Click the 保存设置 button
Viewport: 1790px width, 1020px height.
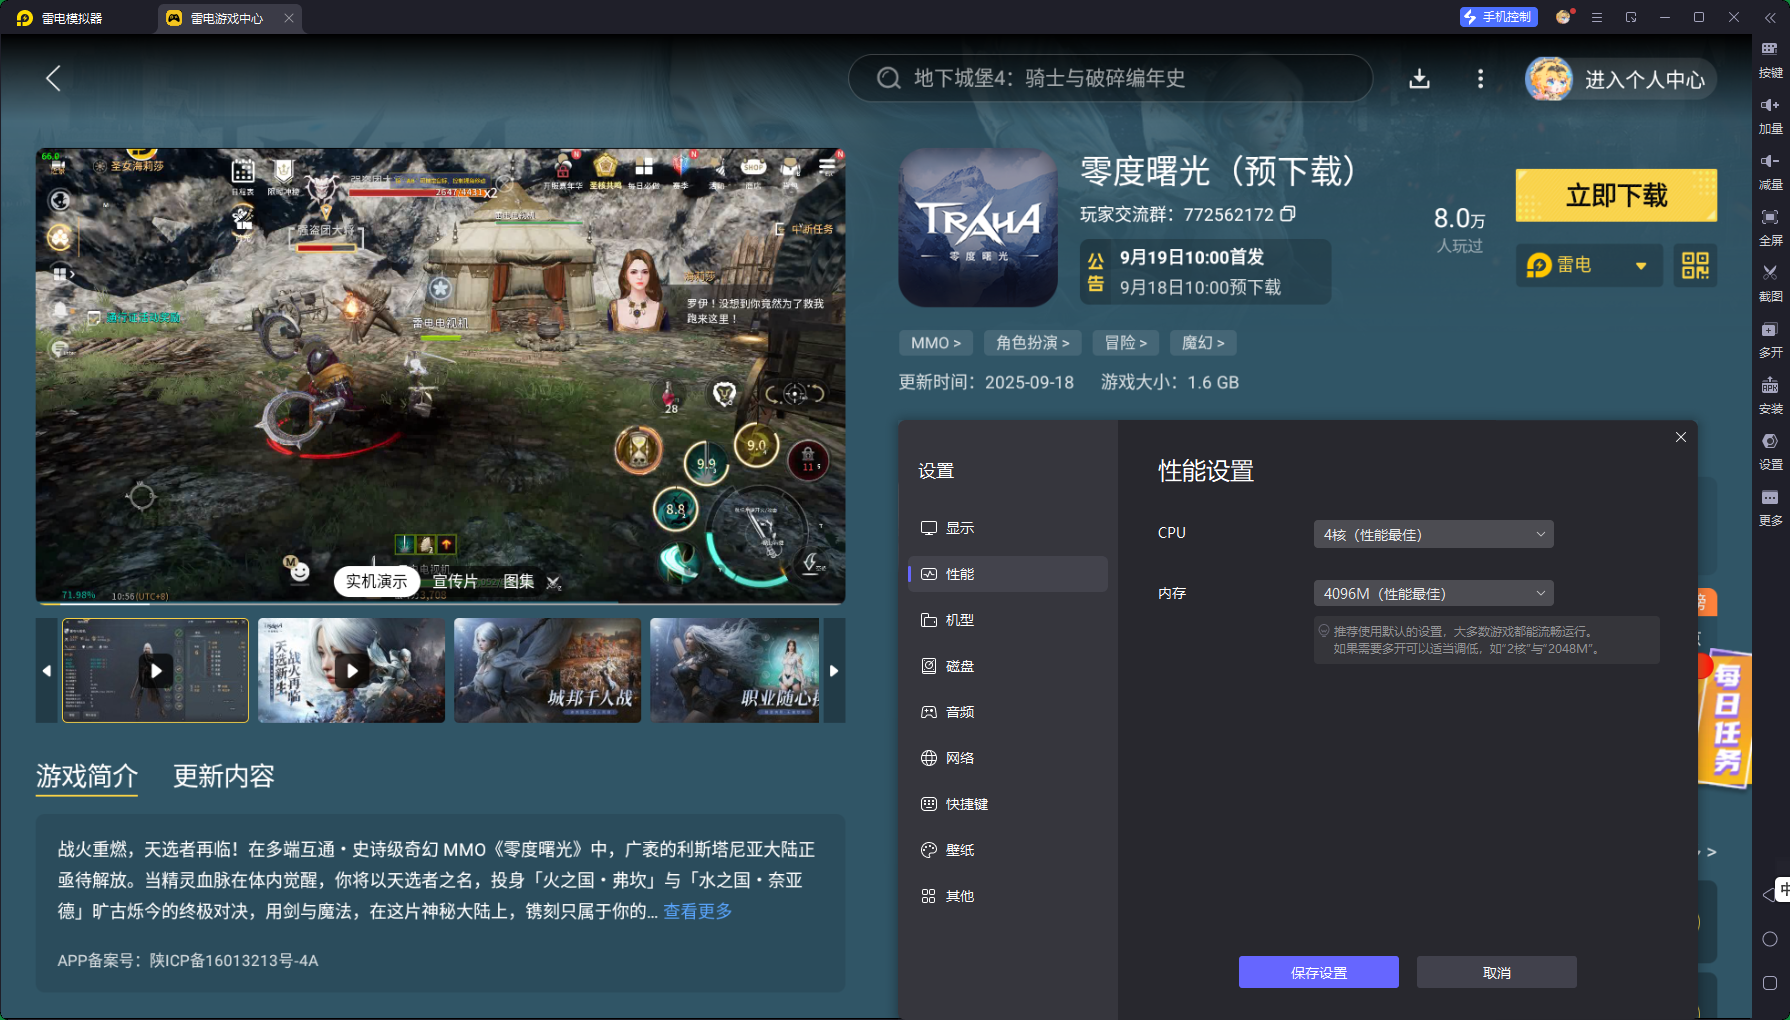1318,972
